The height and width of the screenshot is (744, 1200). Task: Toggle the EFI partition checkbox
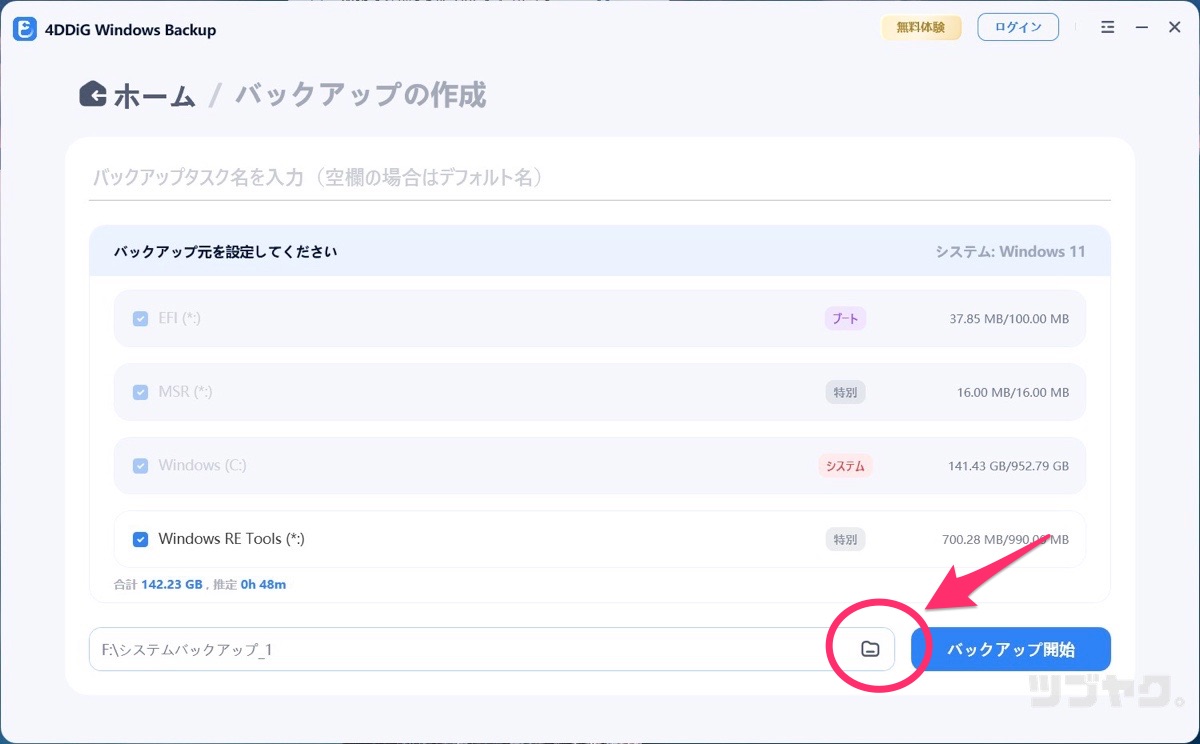[141, 319]
